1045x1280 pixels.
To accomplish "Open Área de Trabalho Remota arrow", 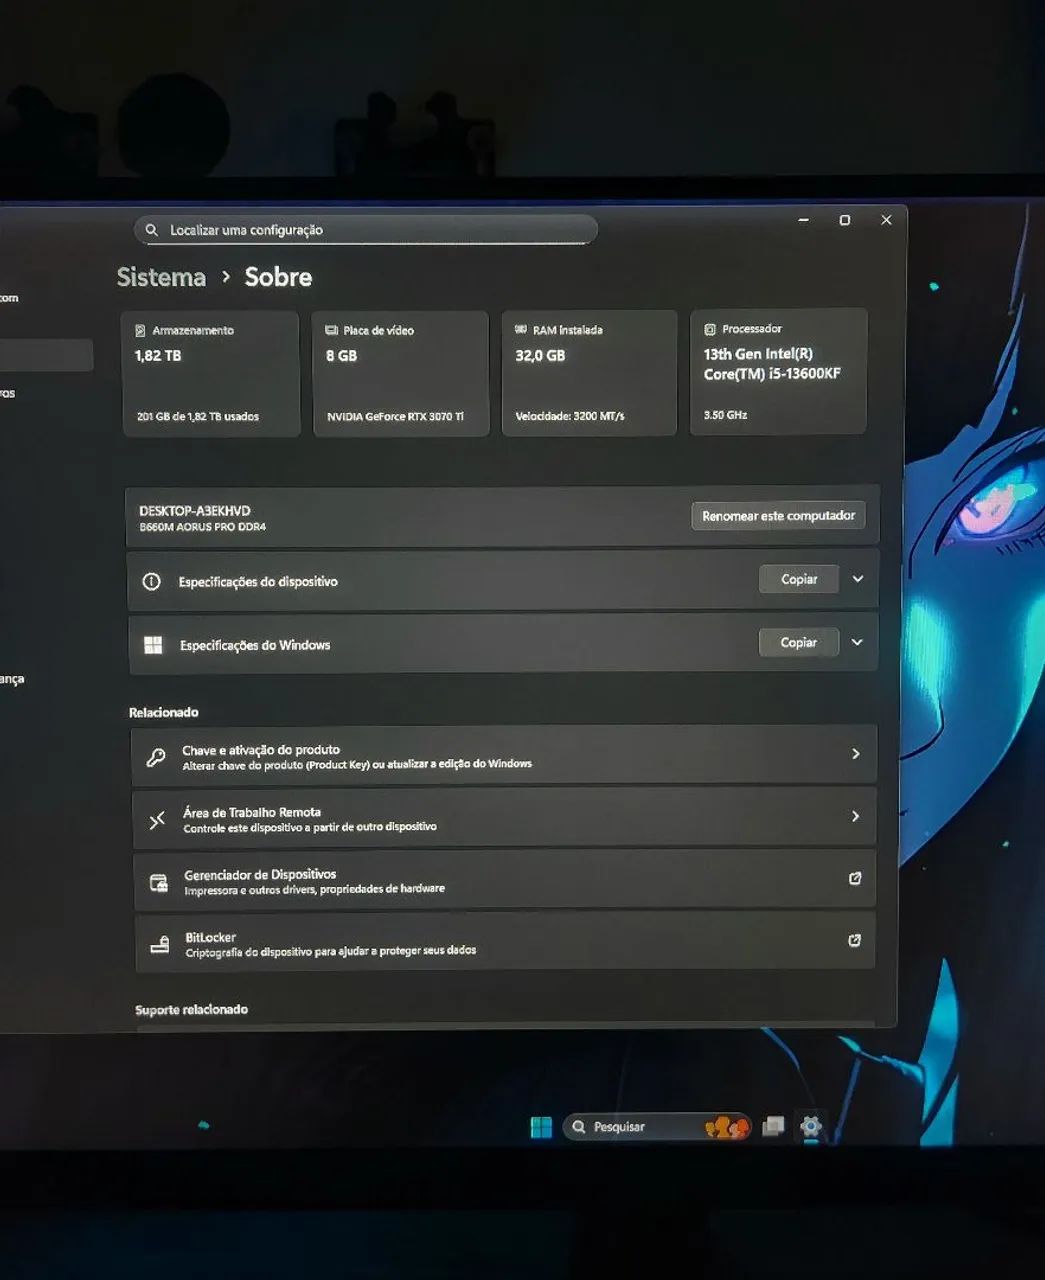I will 855,816.
